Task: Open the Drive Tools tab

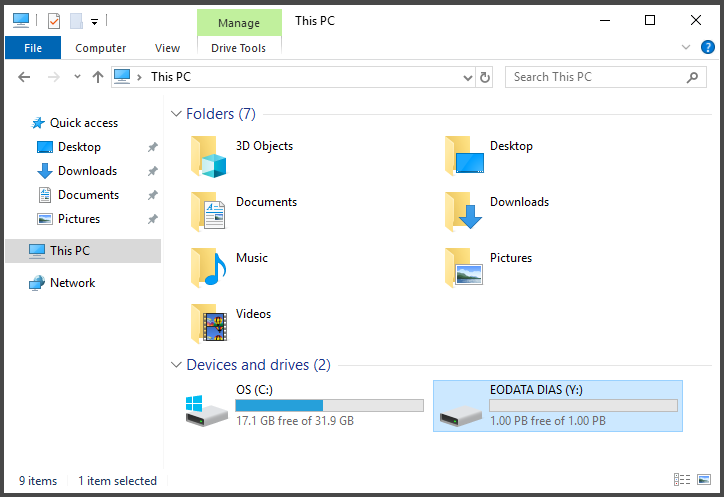Action: pos(239,48)
